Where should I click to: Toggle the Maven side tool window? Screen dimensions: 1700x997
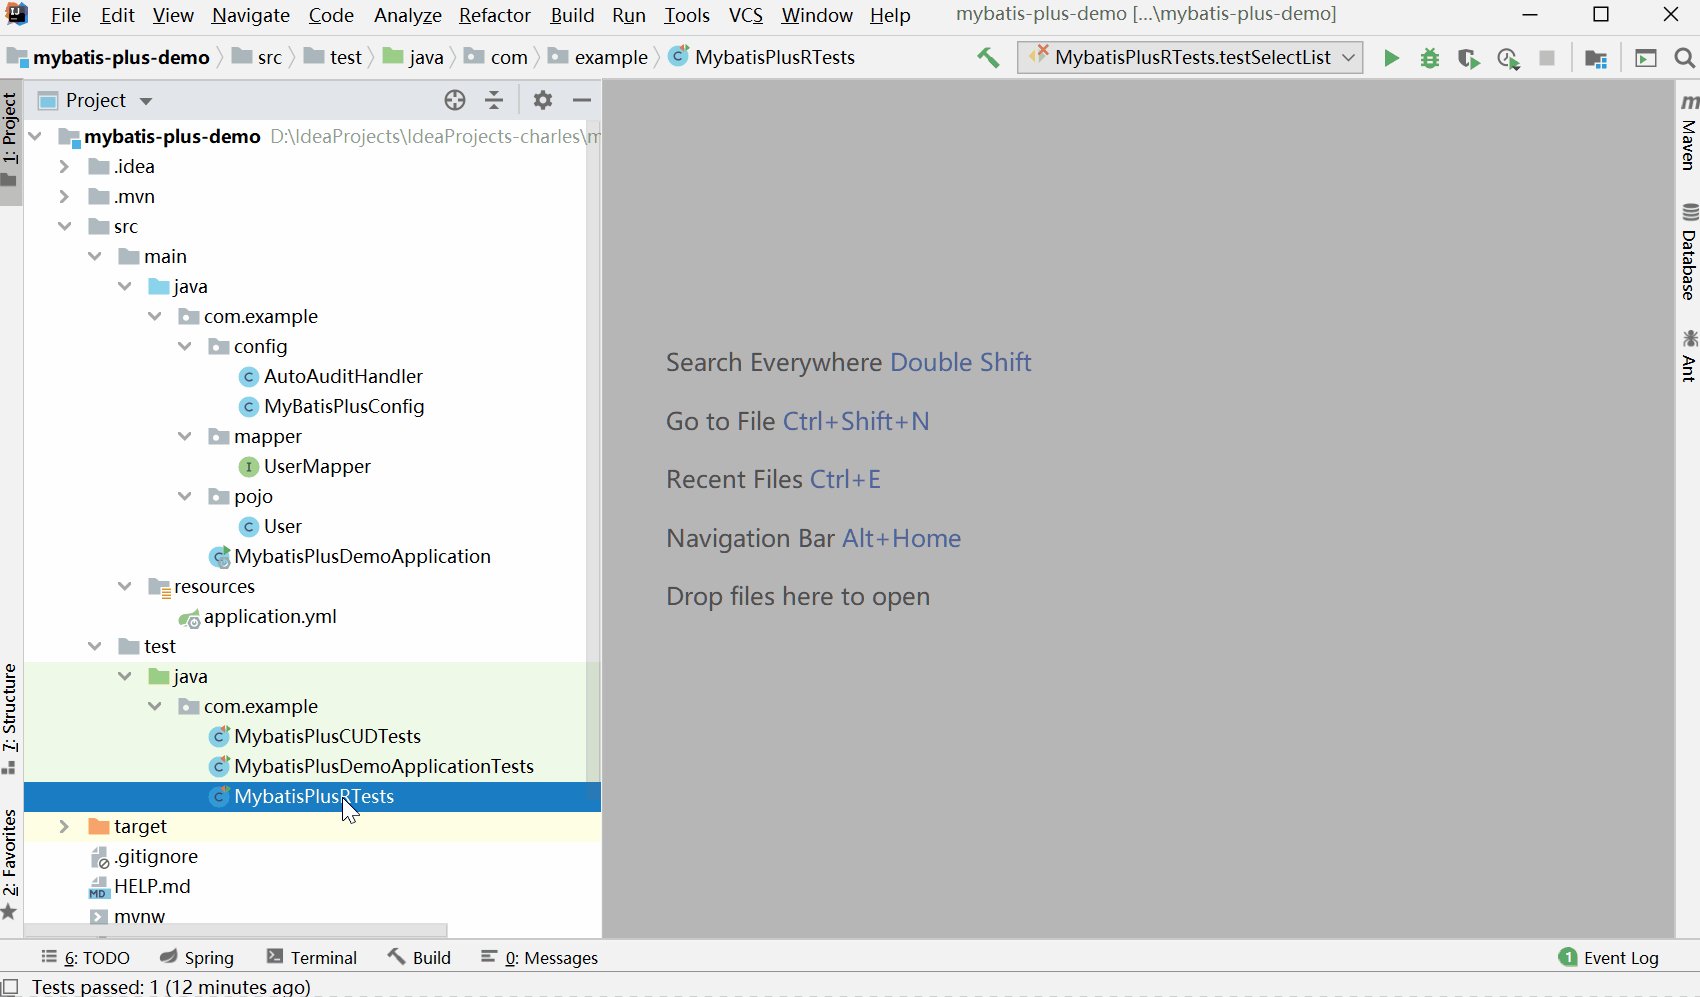1689,134
